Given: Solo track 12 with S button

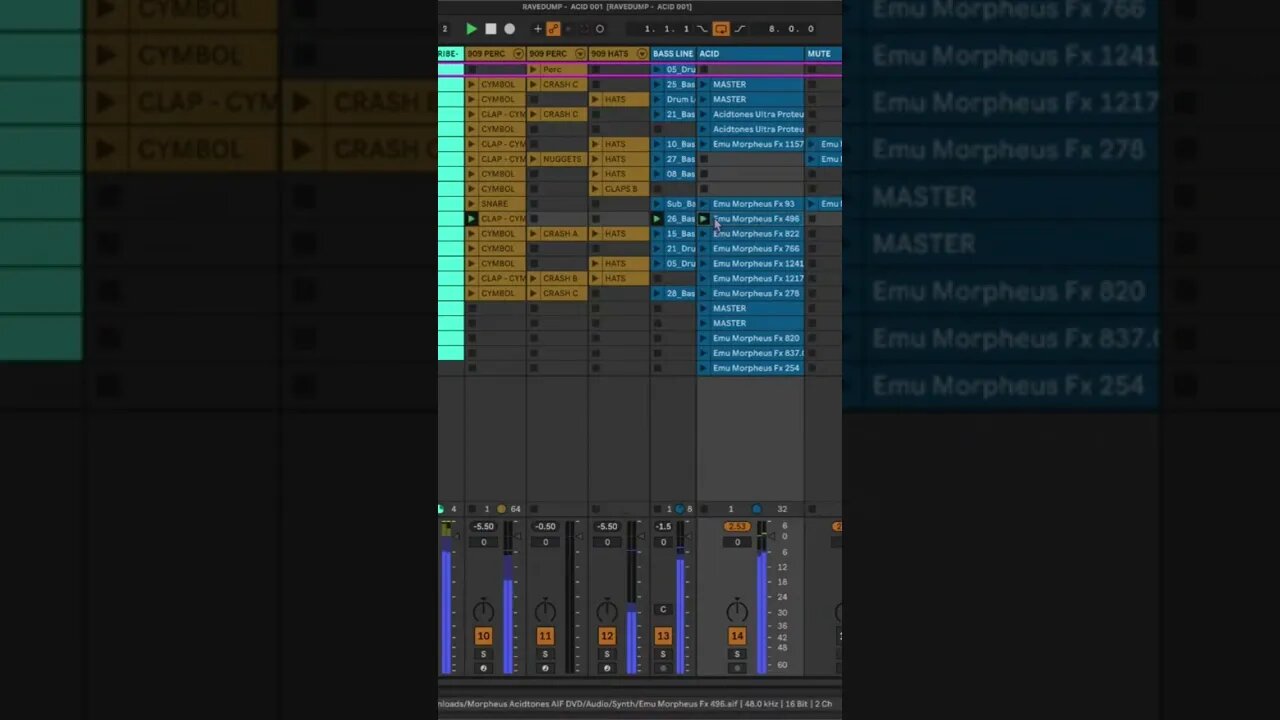Looking at the screenshot, I should 607,655.
